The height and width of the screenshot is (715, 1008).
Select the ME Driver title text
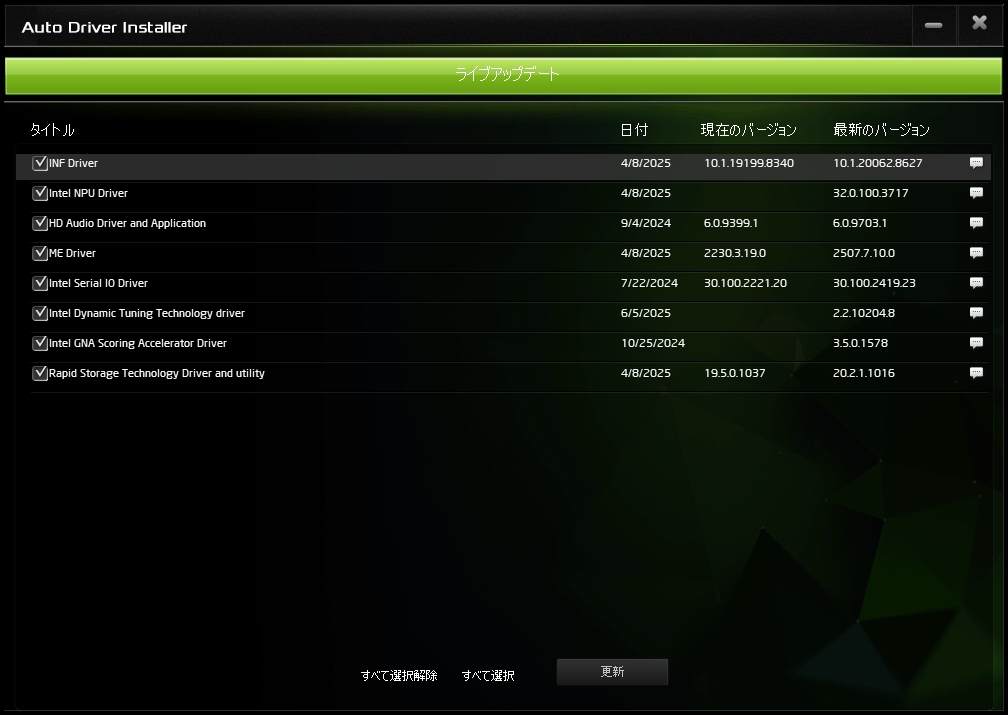[x=73, y=253]
